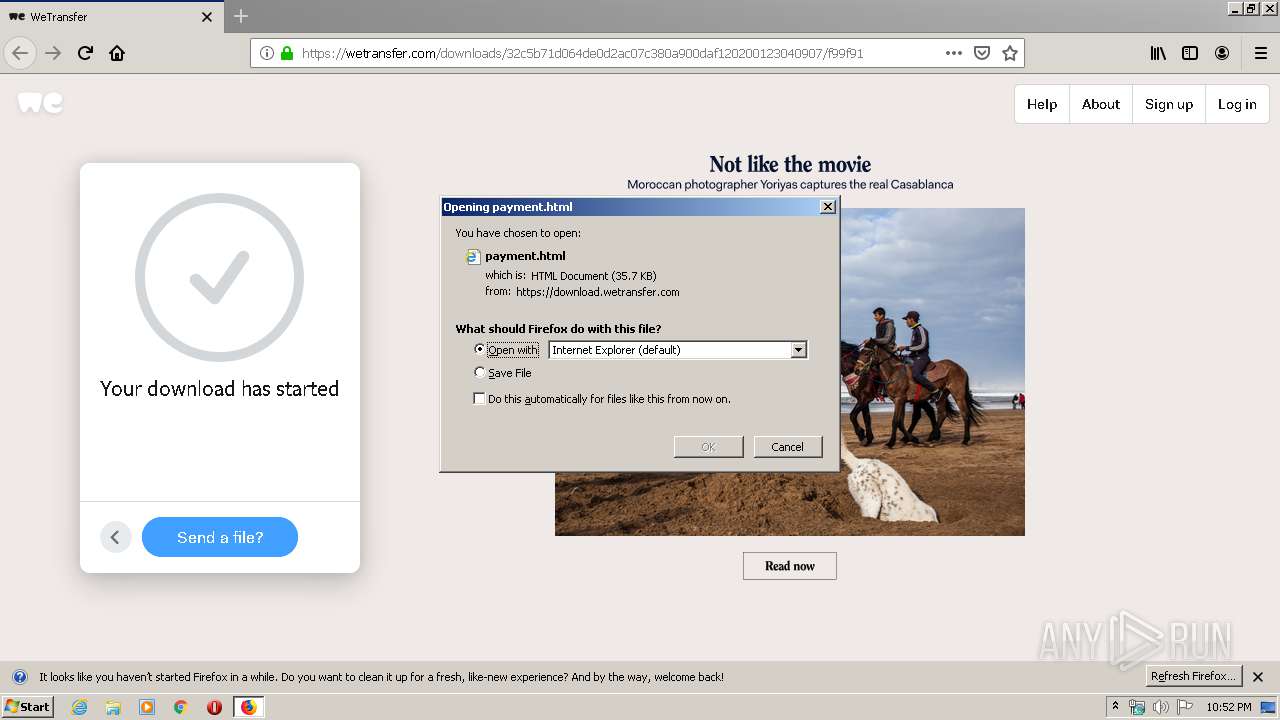Open page actions three-dot menu
The image size is (1280, 720).
point(954,53)
